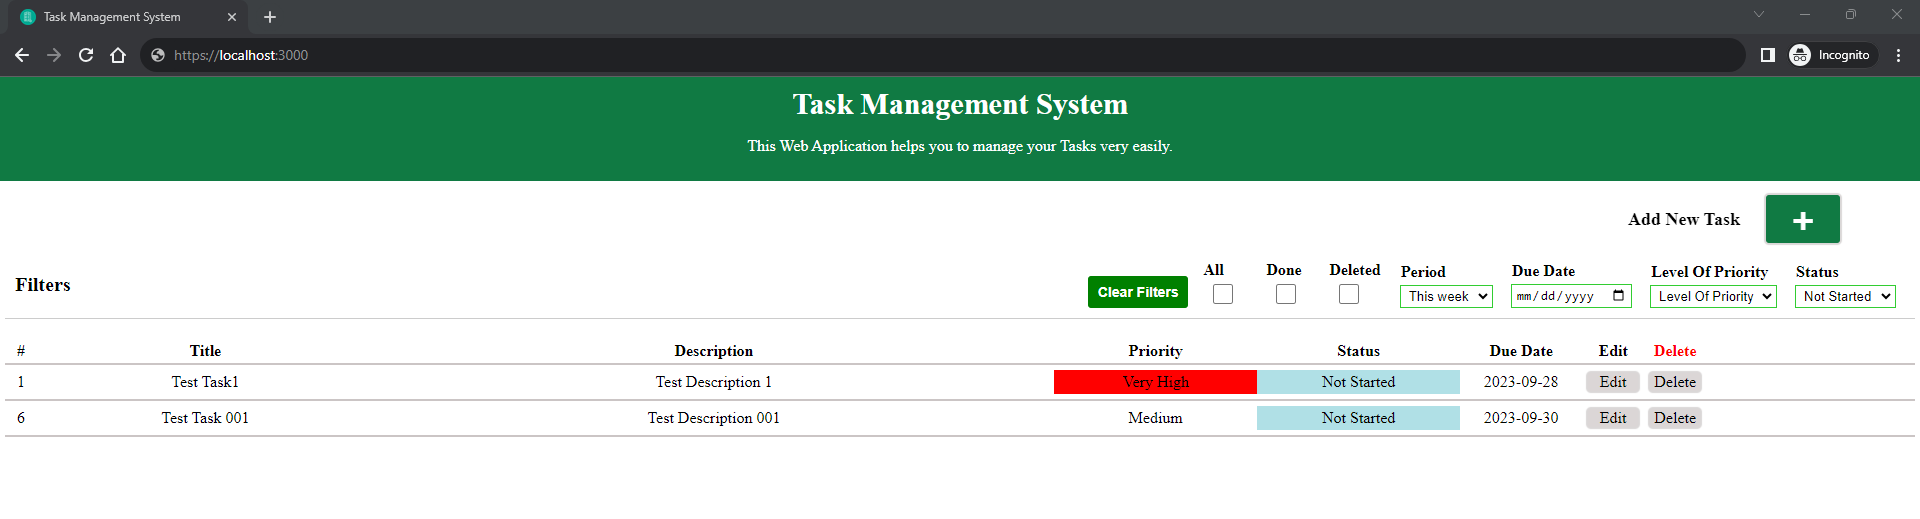The image size is (1920, 519).
Task: Open the Due Date calendar picker icon
Action: pyautogui.click(x=1618, y=296)
